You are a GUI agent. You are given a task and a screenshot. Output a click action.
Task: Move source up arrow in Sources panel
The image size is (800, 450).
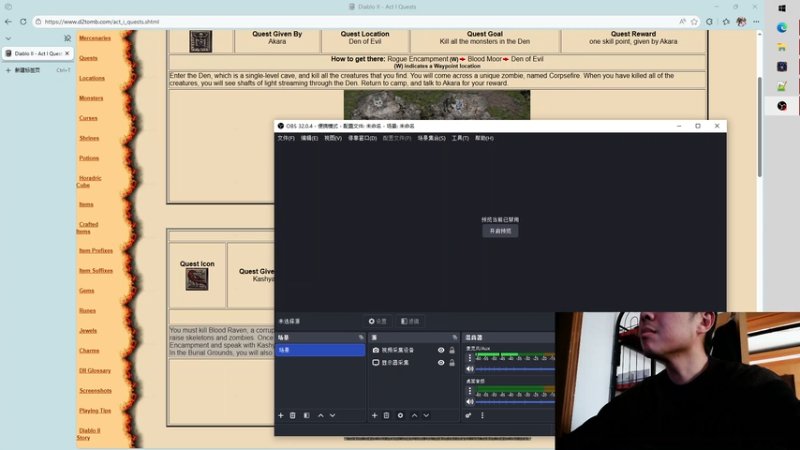coord(414,415)
